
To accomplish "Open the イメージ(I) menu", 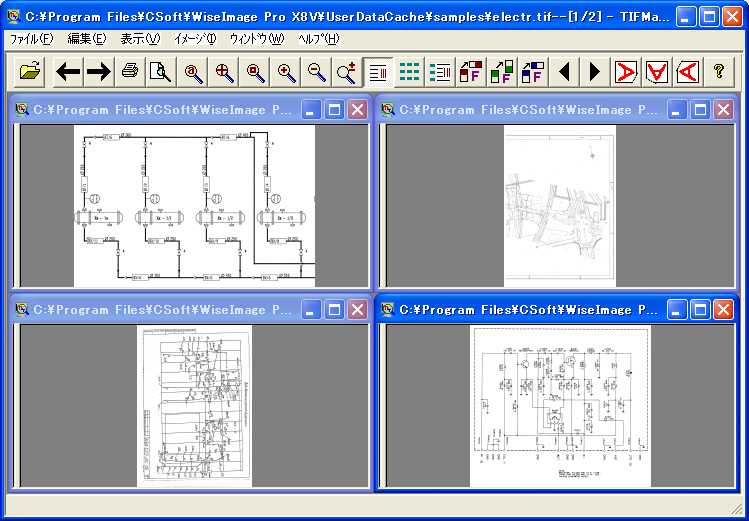I will [194, 39].
